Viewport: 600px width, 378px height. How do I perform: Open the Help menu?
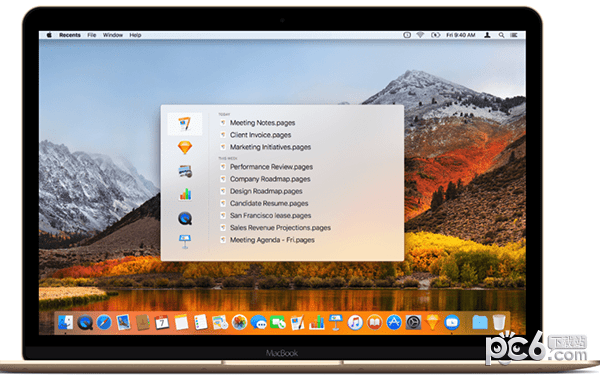coord(135,35)
